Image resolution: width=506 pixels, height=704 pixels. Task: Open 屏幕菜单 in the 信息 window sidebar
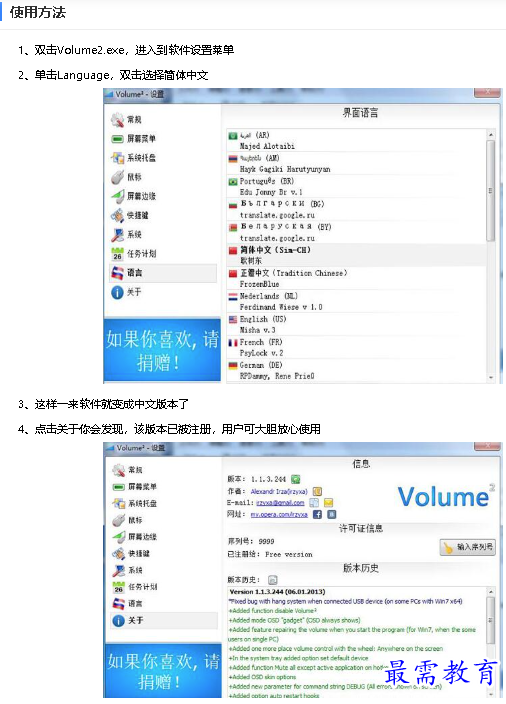coord(164,487)
